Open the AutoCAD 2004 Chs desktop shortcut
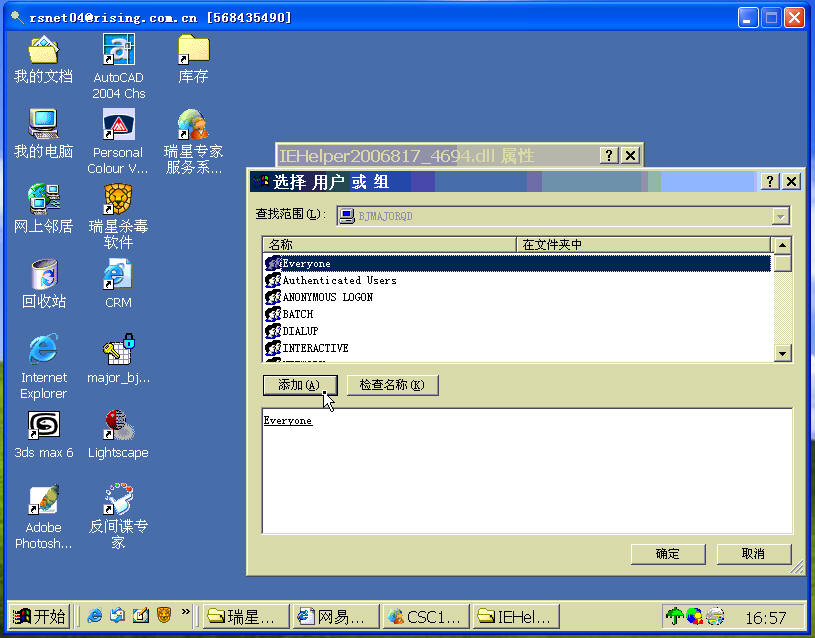Viewport: 815px width, 638px height. click(119, 50)
